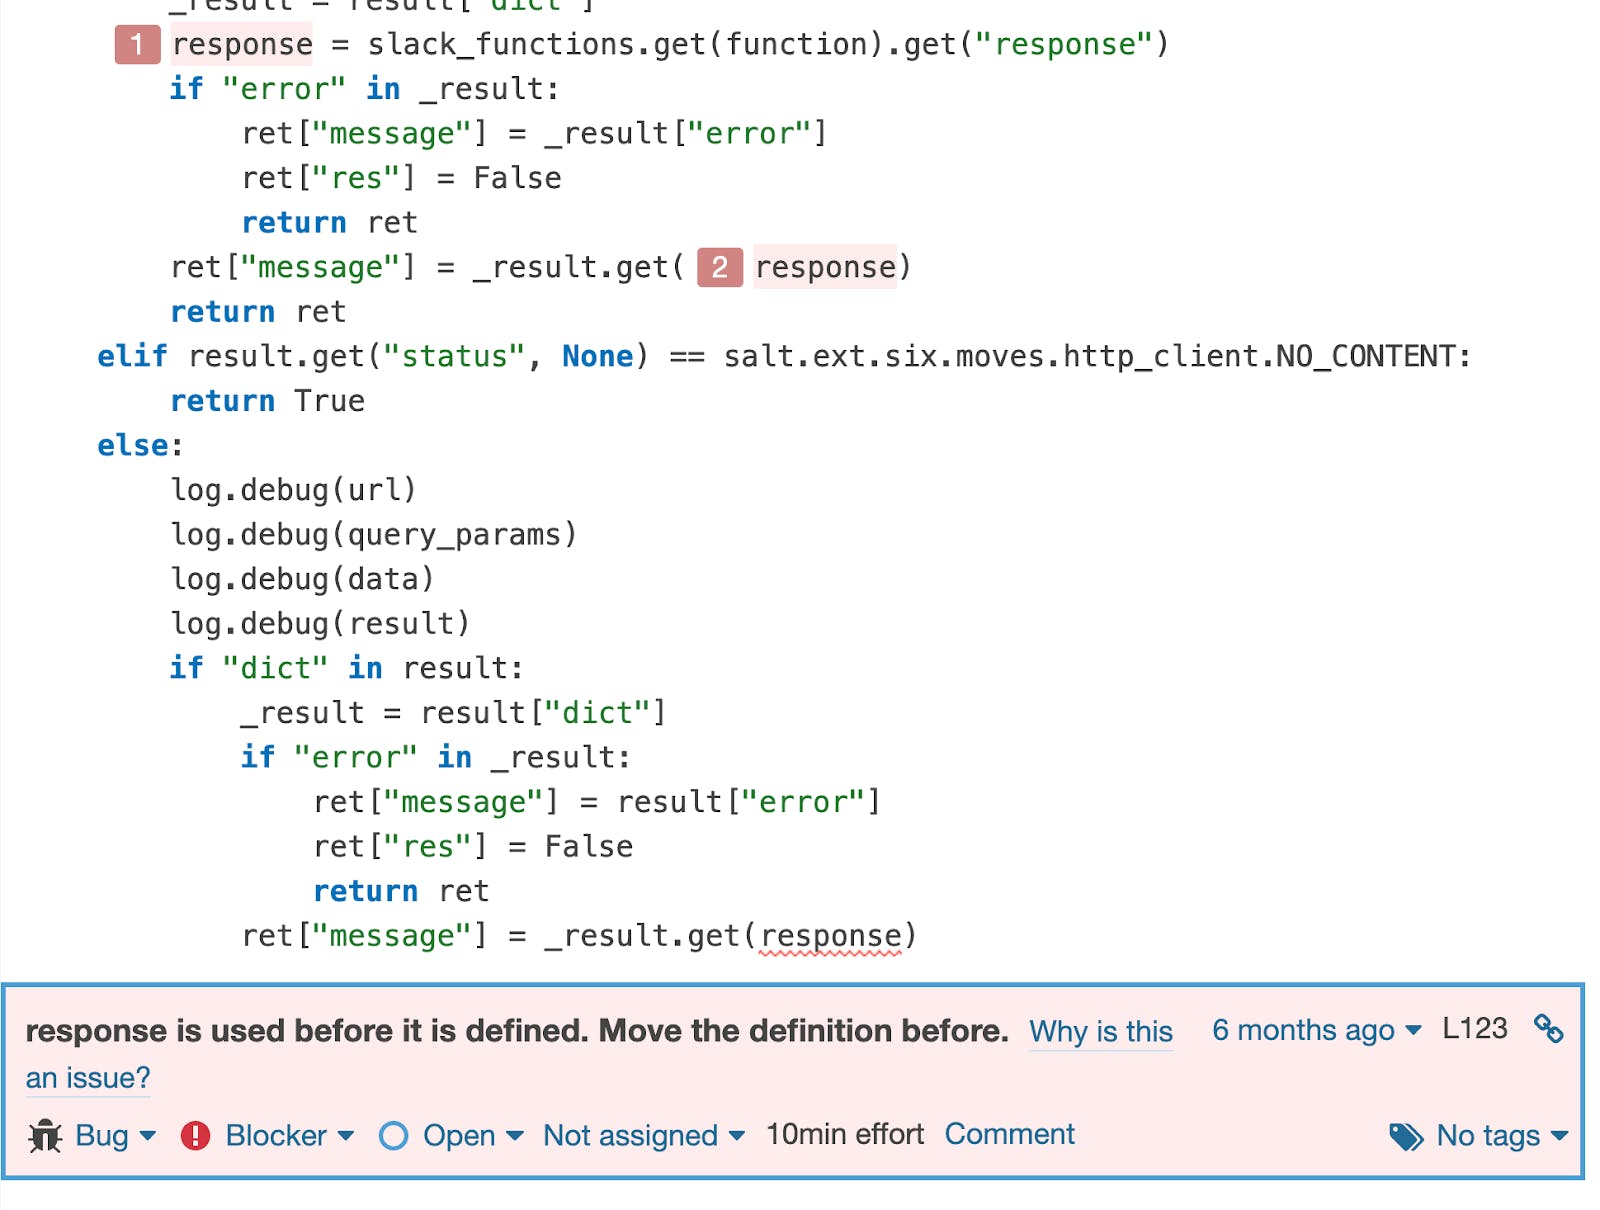Select flow location marker 1
Image resolution: width=1600 pixels, height=1210 pixels.
pos(137,44)
